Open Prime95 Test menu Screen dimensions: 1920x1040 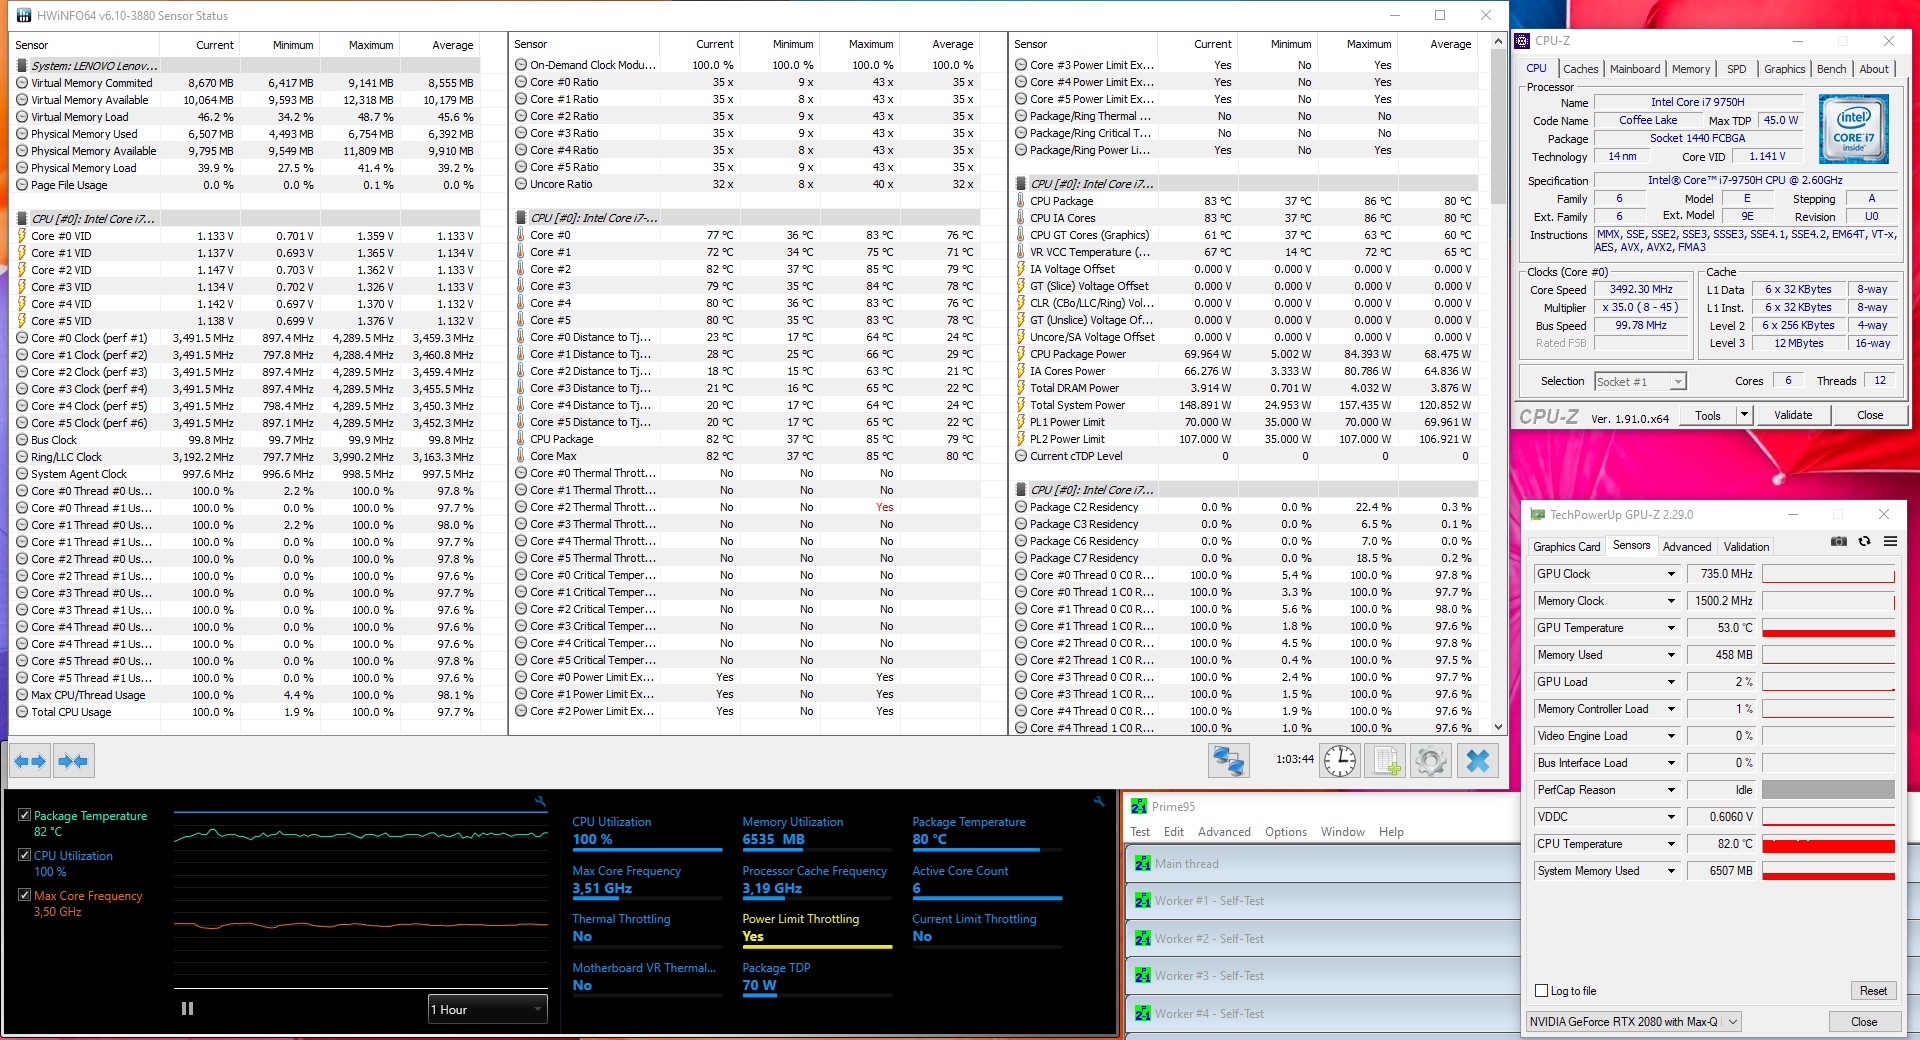1140,832
